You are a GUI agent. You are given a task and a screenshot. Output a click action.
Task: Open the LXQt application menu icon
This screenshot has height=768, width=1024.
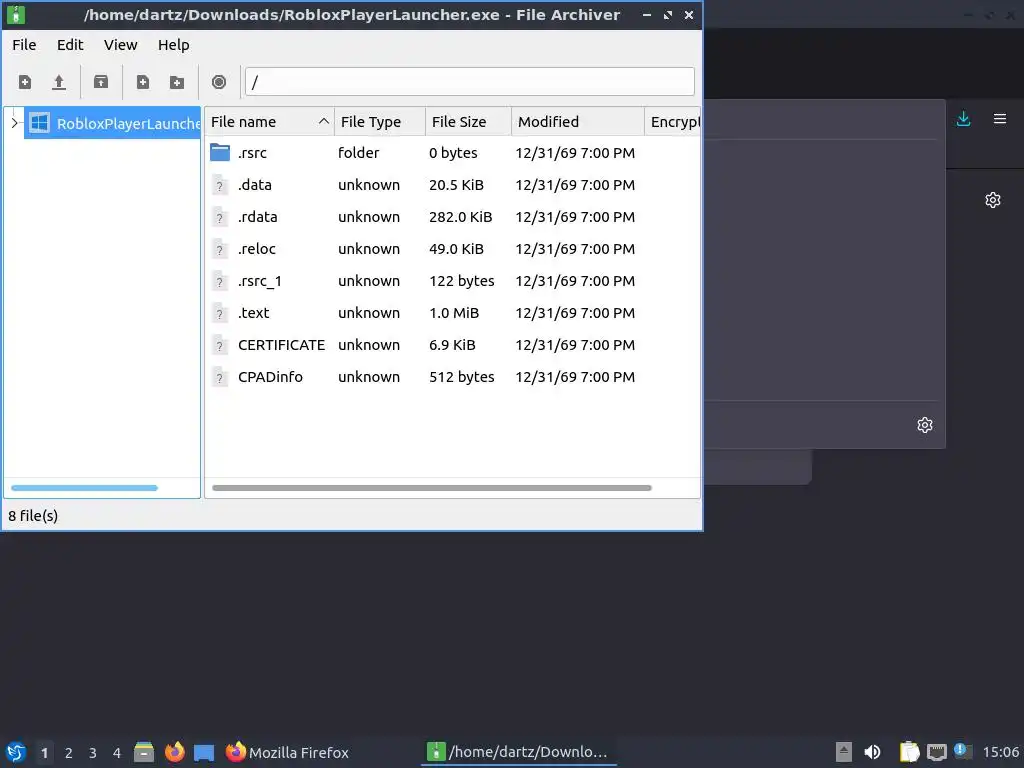click(16, 752)
